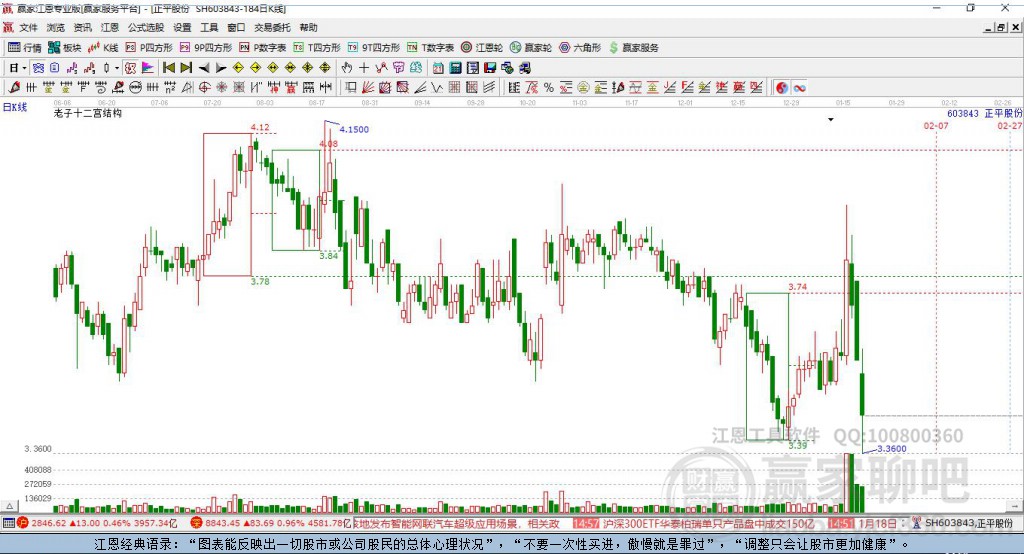Select the angle line tool
The height and width of the screenshot is (554, 1024).
point(420,87)
